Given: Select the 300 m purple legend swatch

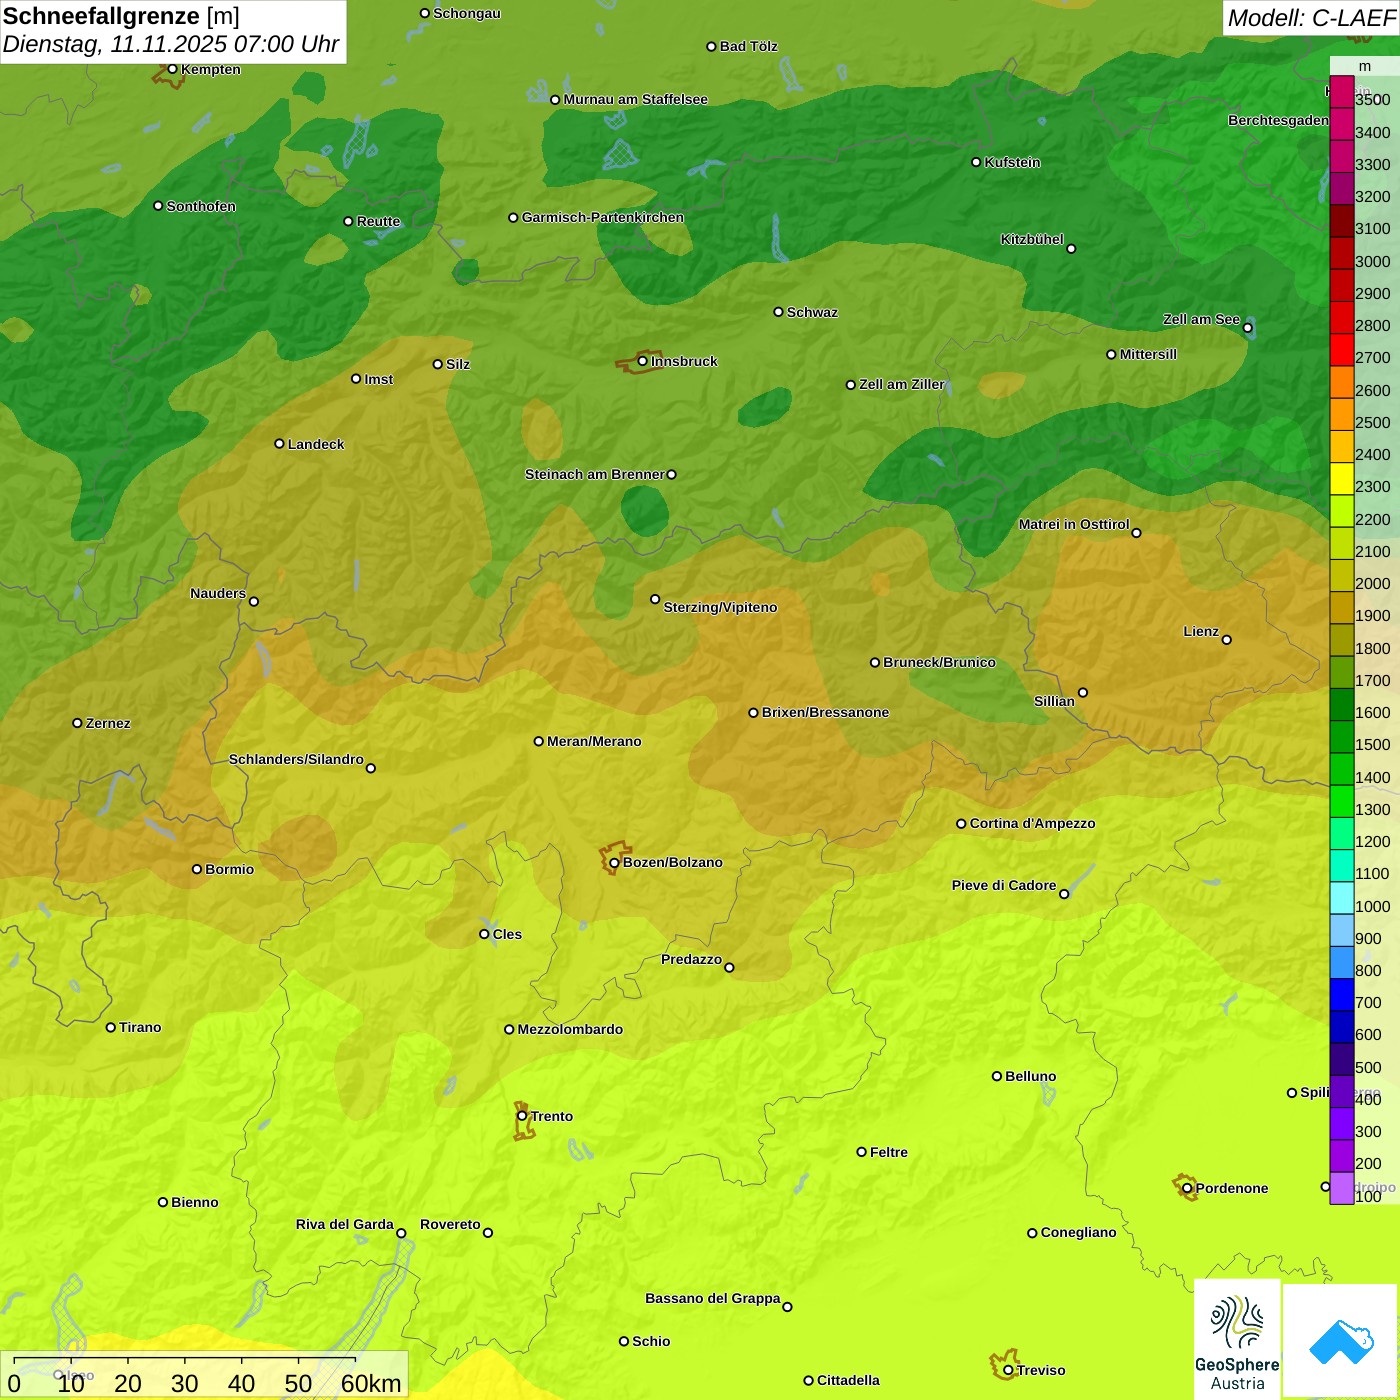Looking at the screenshot, I should point(1341,1124).
